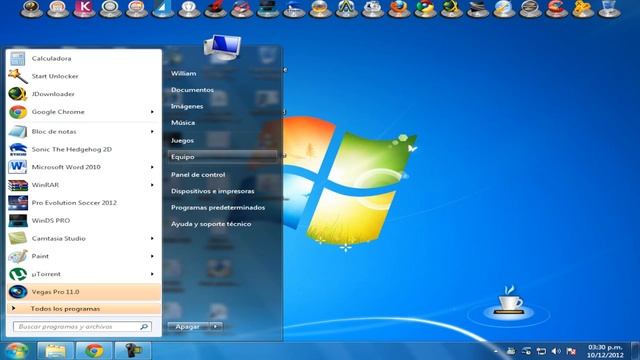Open JDownloader in the Start menu list
Image resolution: width=640 pixels, height=360 pixels.
point(84,94)
